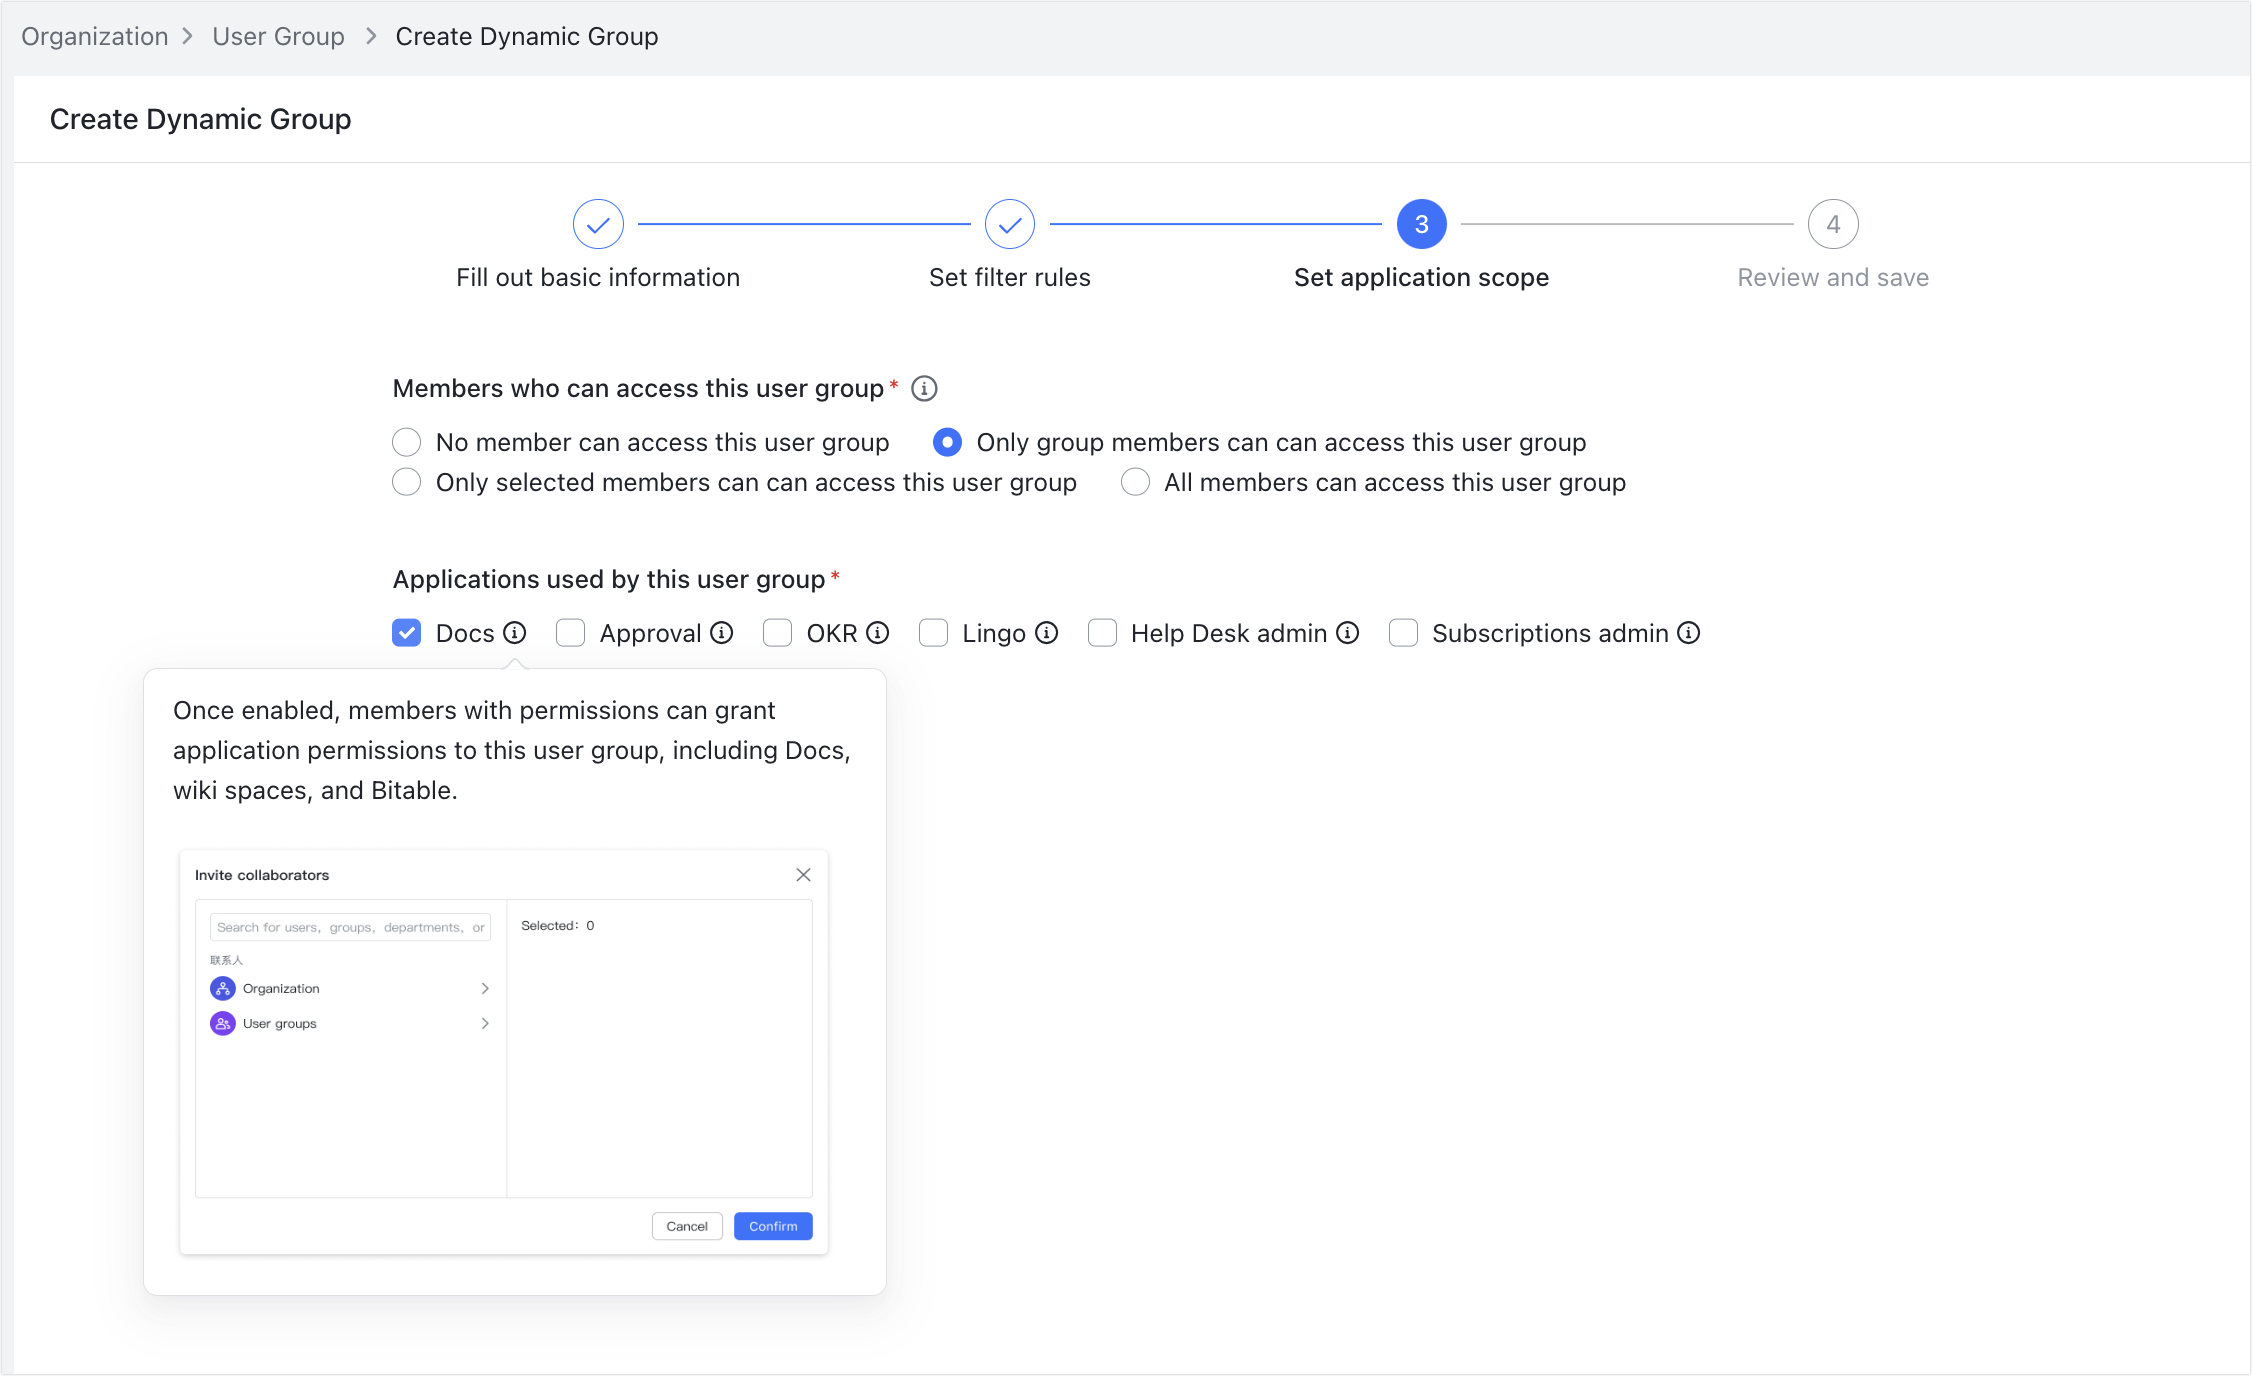Cancel the invite collaborators dialog
This screenshot has height=1376, width=2252.
[x=687, y=1226]
